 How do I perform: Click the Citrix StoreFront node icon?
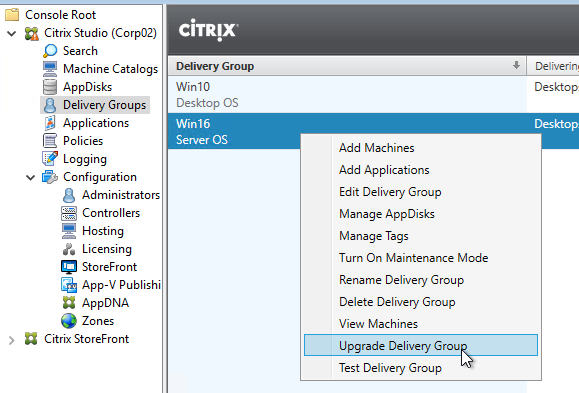pos(31,339)
